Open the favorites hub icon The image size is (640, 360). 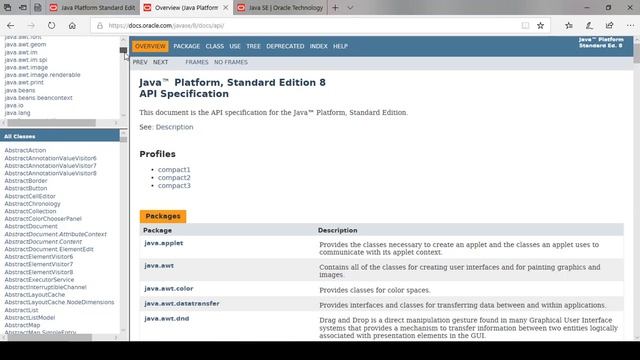[569, 26]
